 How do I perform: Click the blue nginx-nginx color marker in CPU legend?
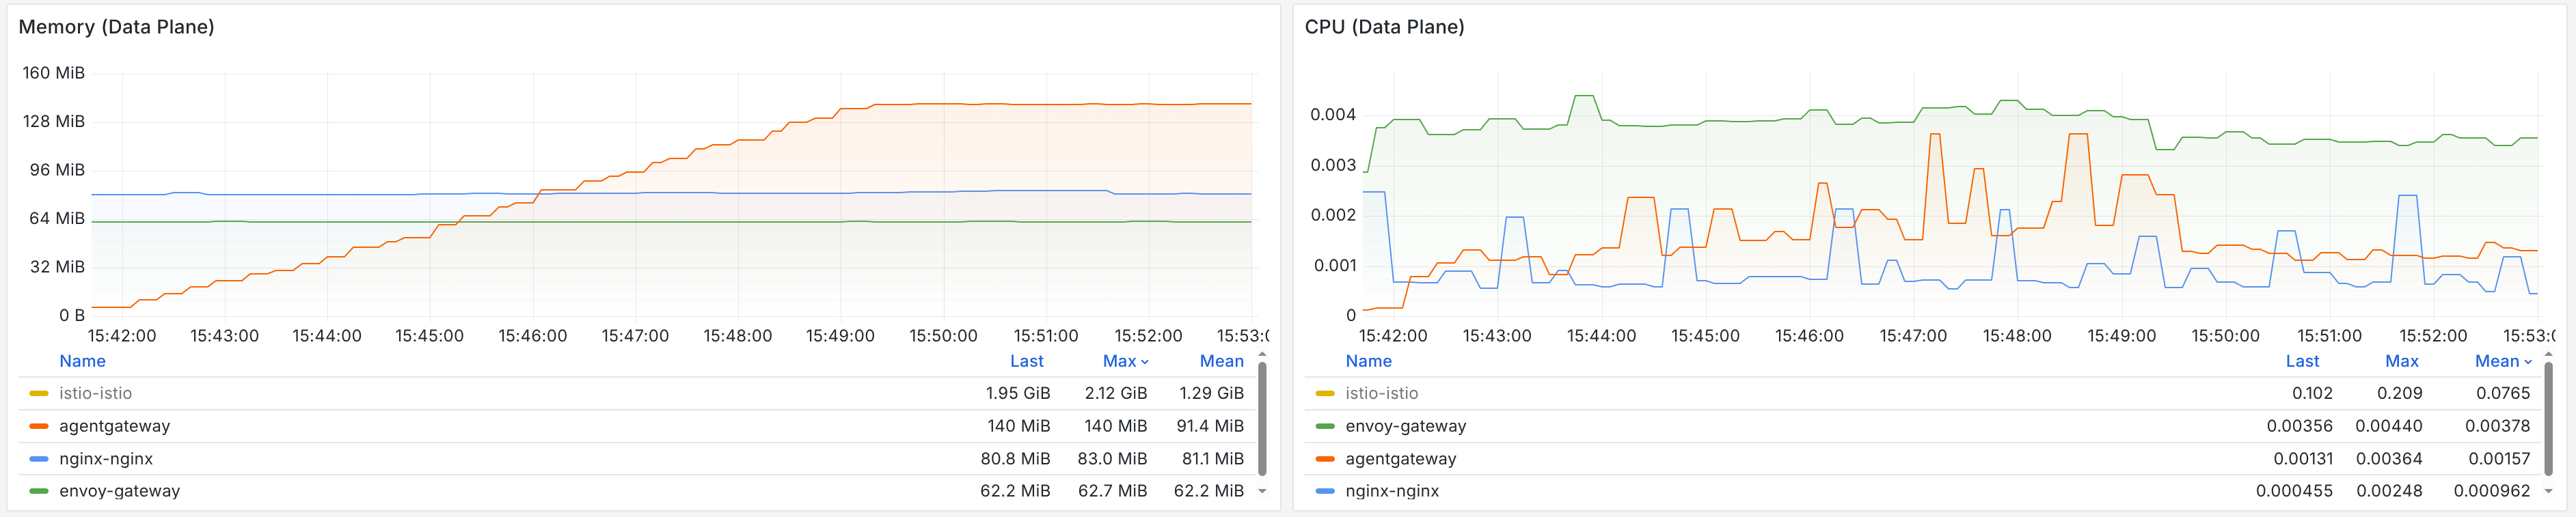click(x=1325, y=490)
